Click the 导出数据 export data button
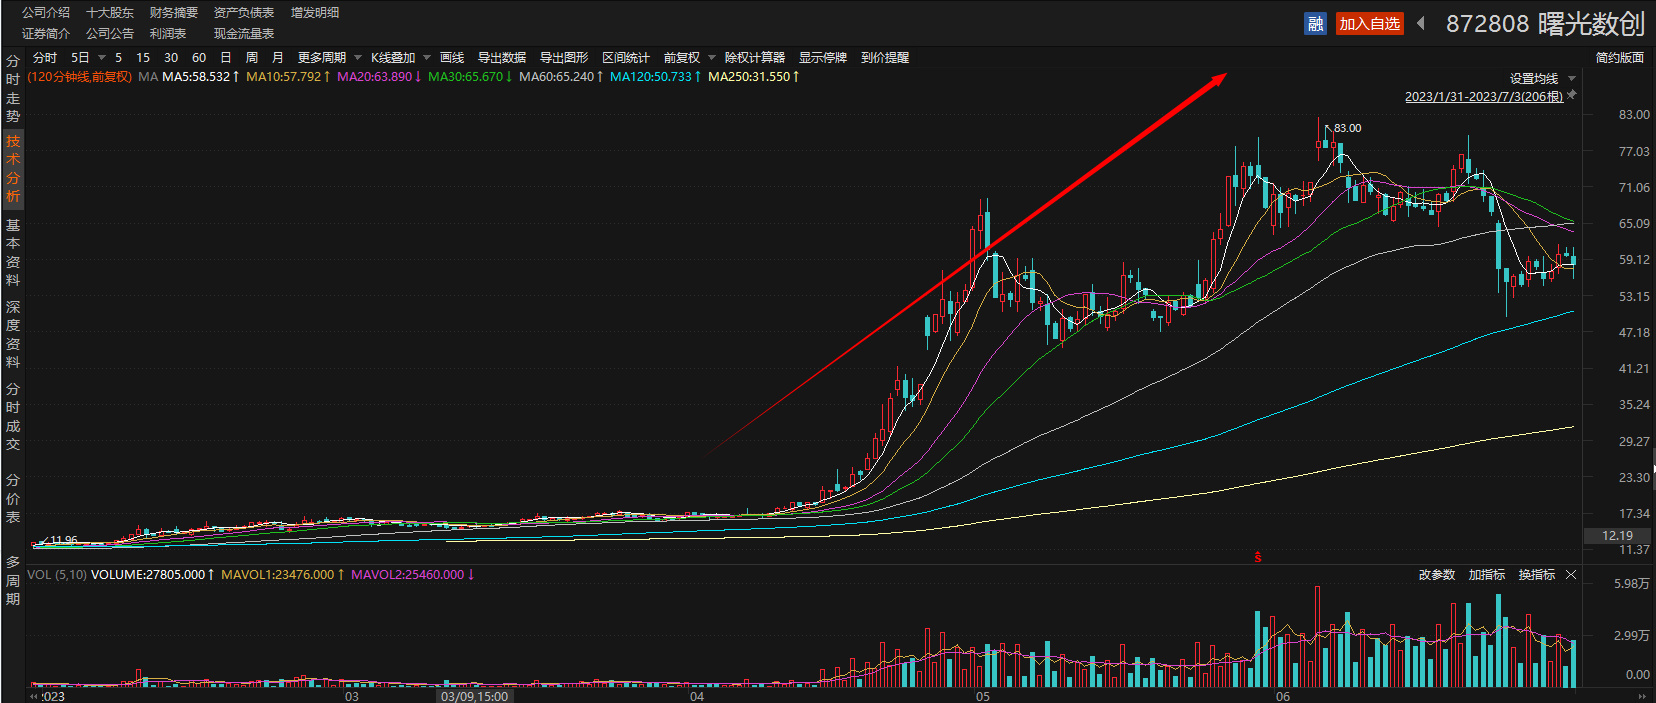 pos(502,58)
